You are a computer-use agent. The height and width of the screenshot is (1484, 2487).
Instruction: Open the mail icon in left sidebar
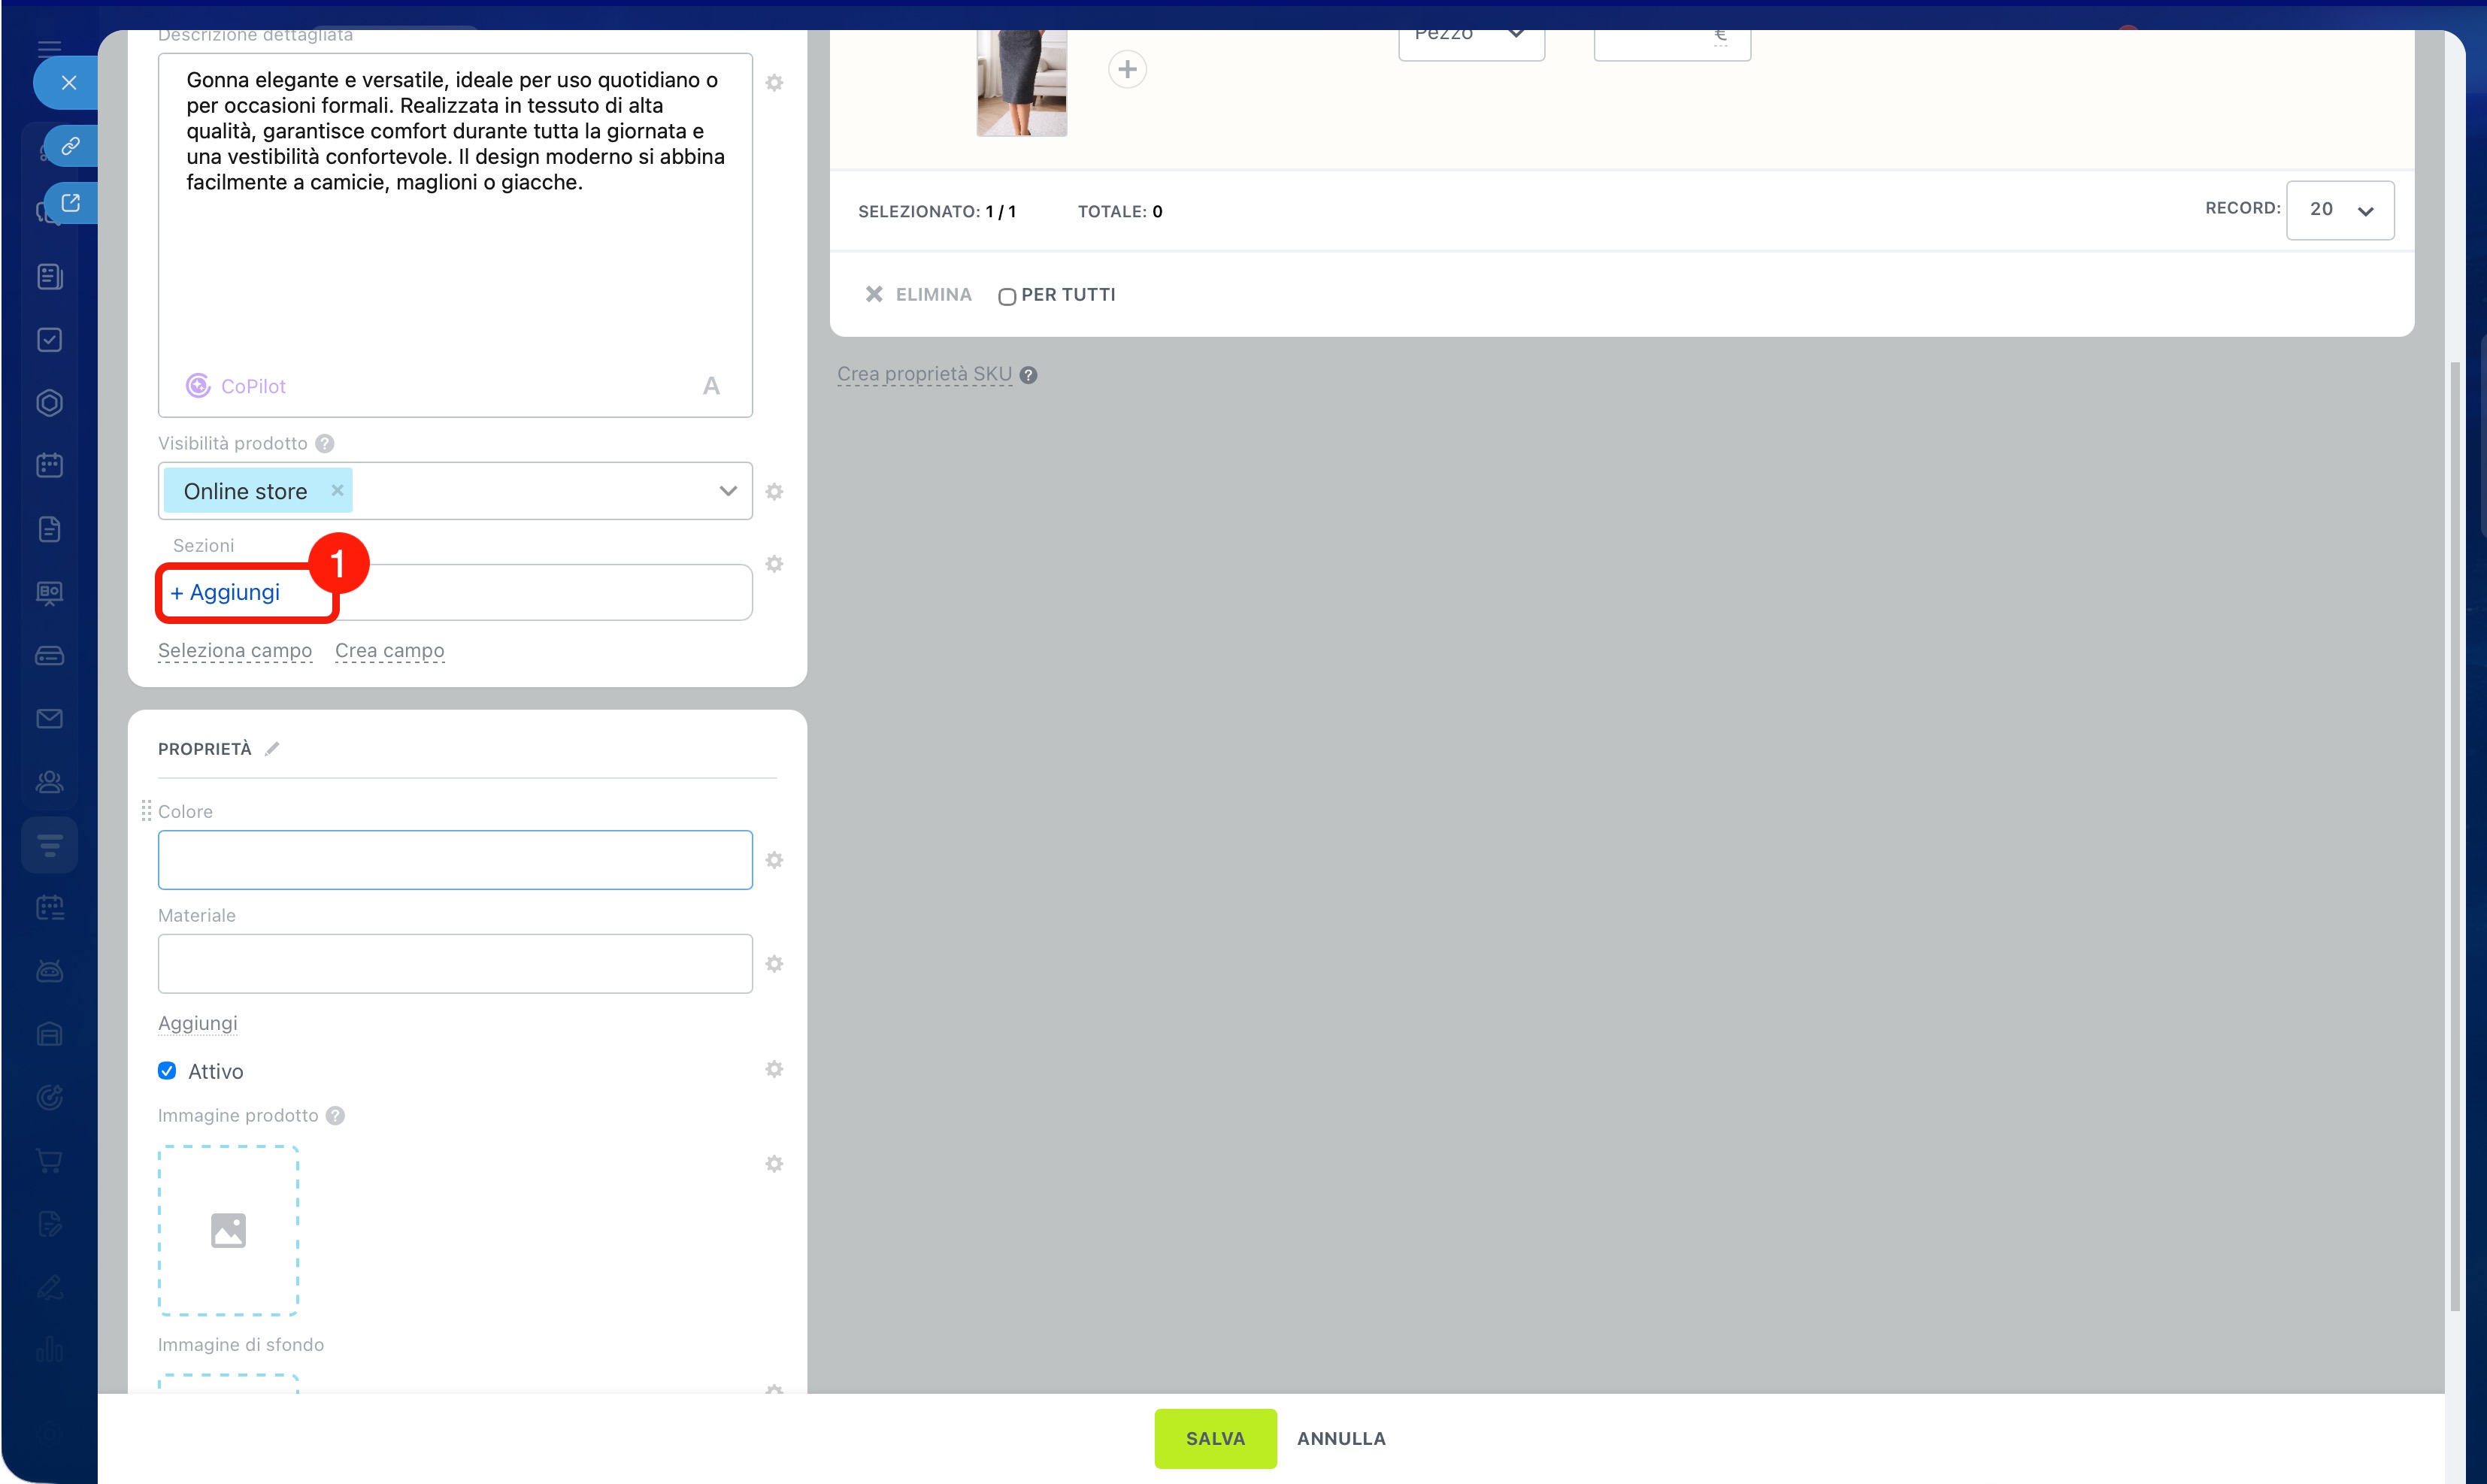point(49,719)
